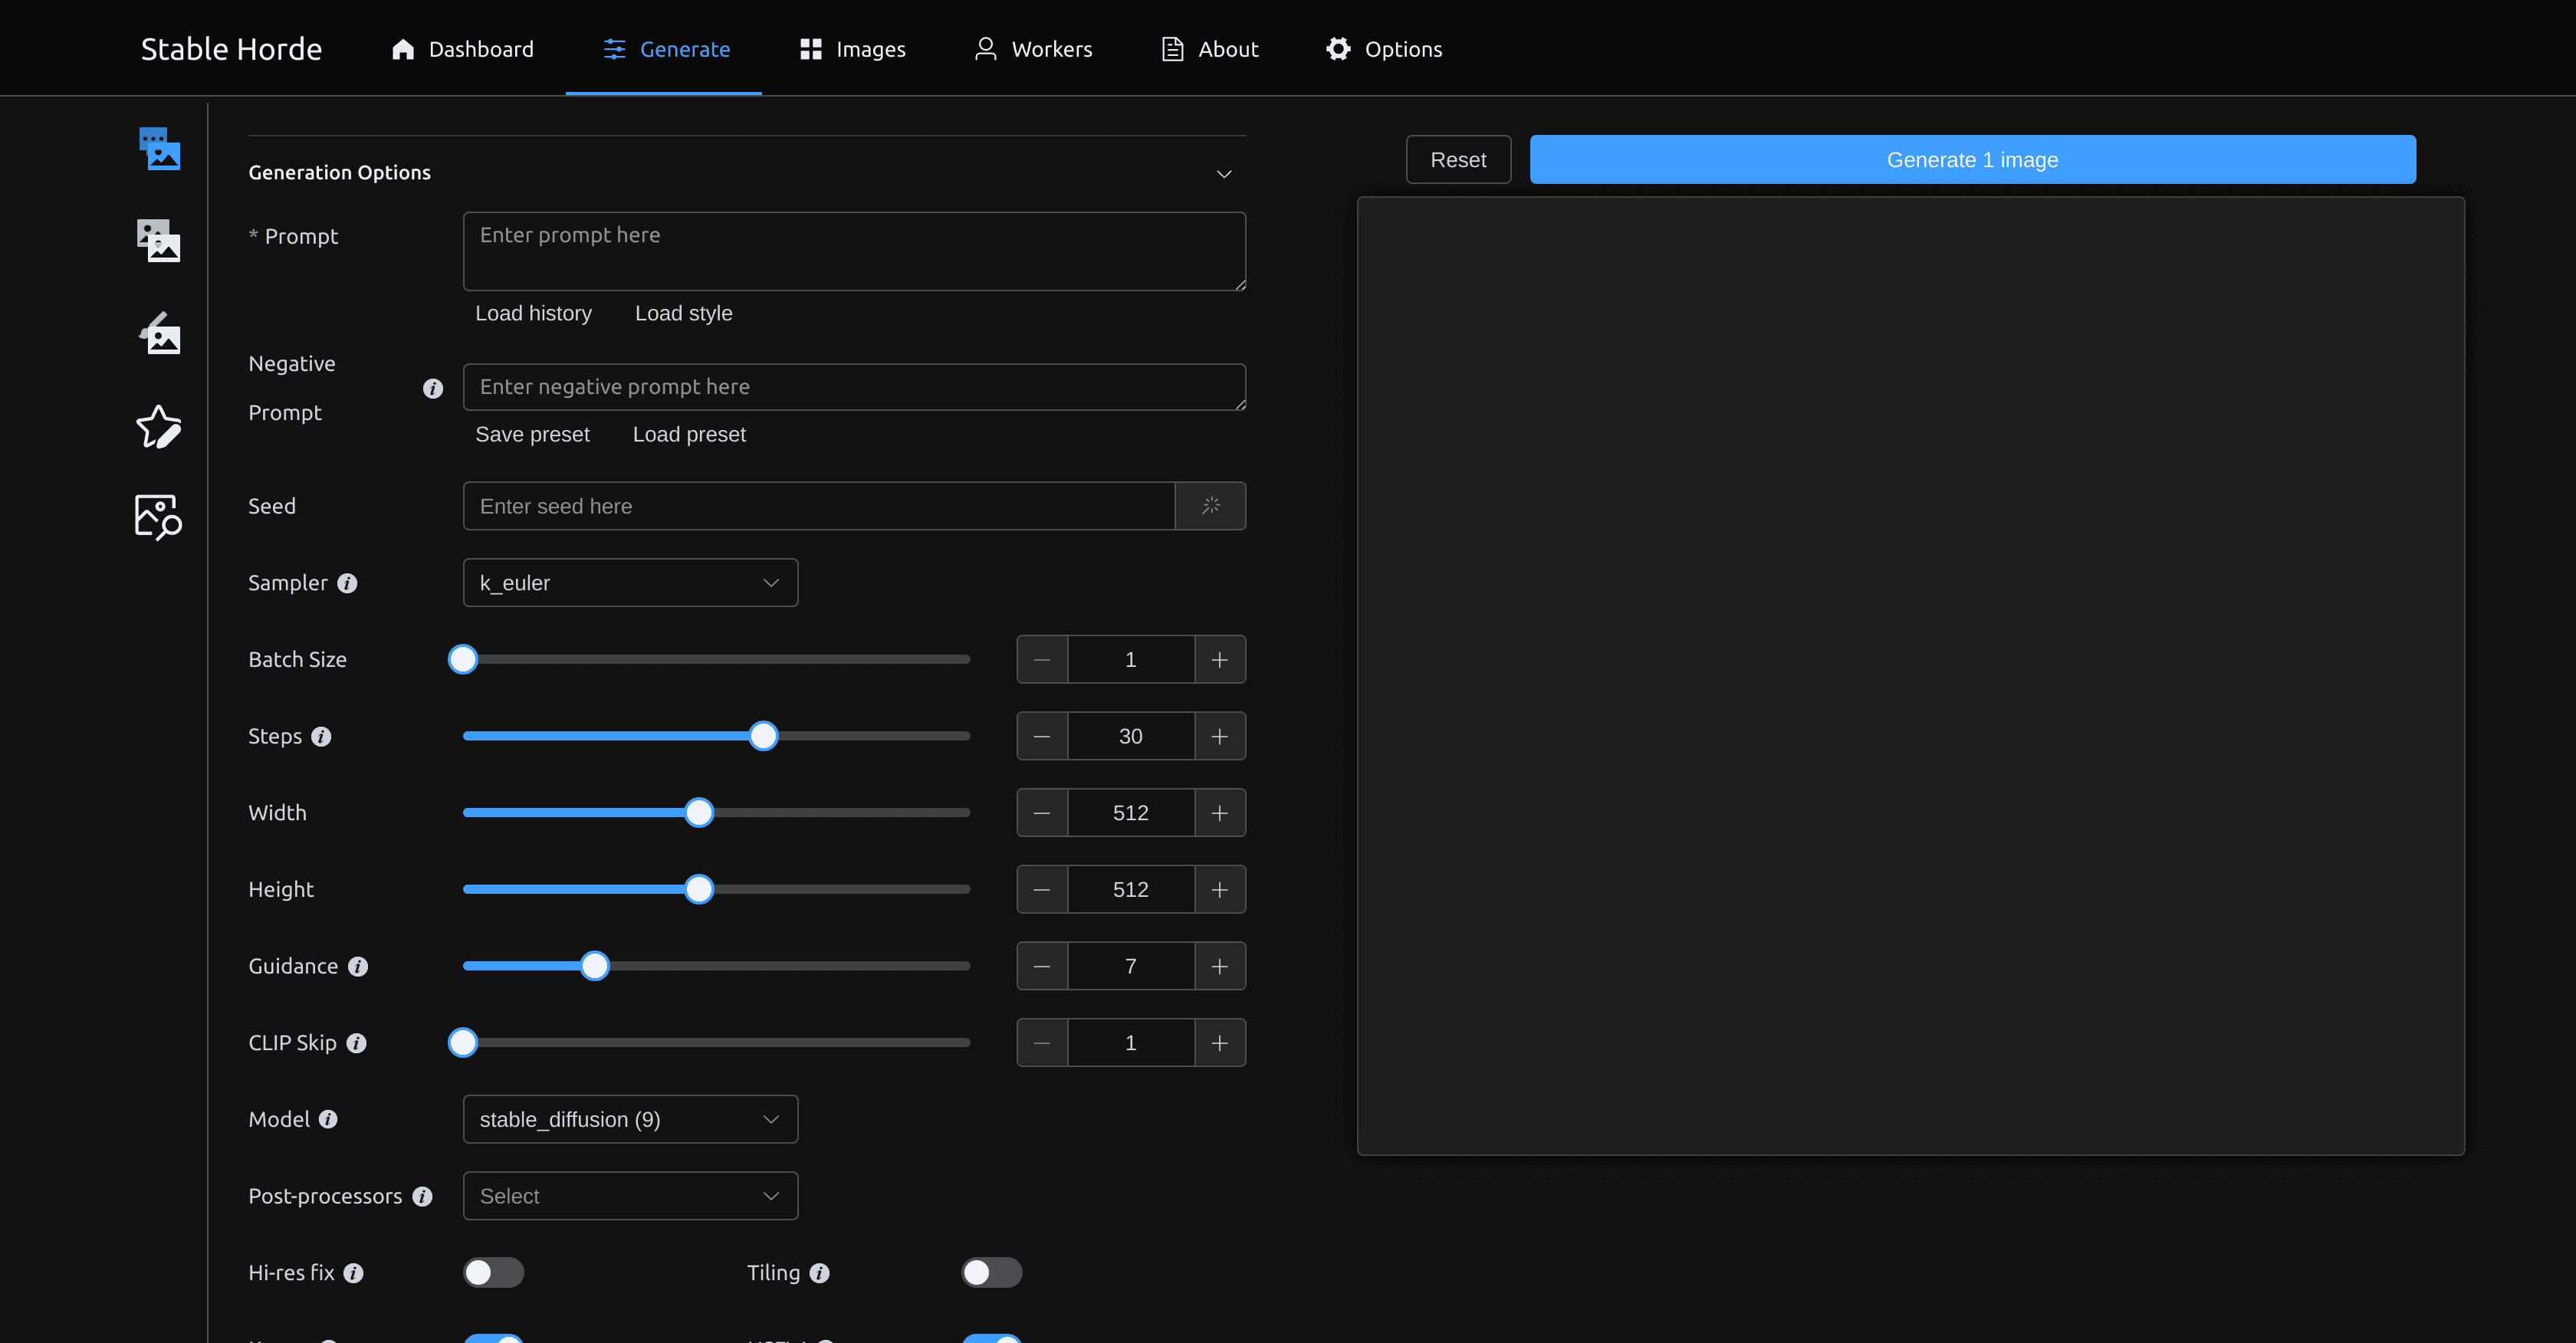Open the Dashboard page

tap(462, 48)
